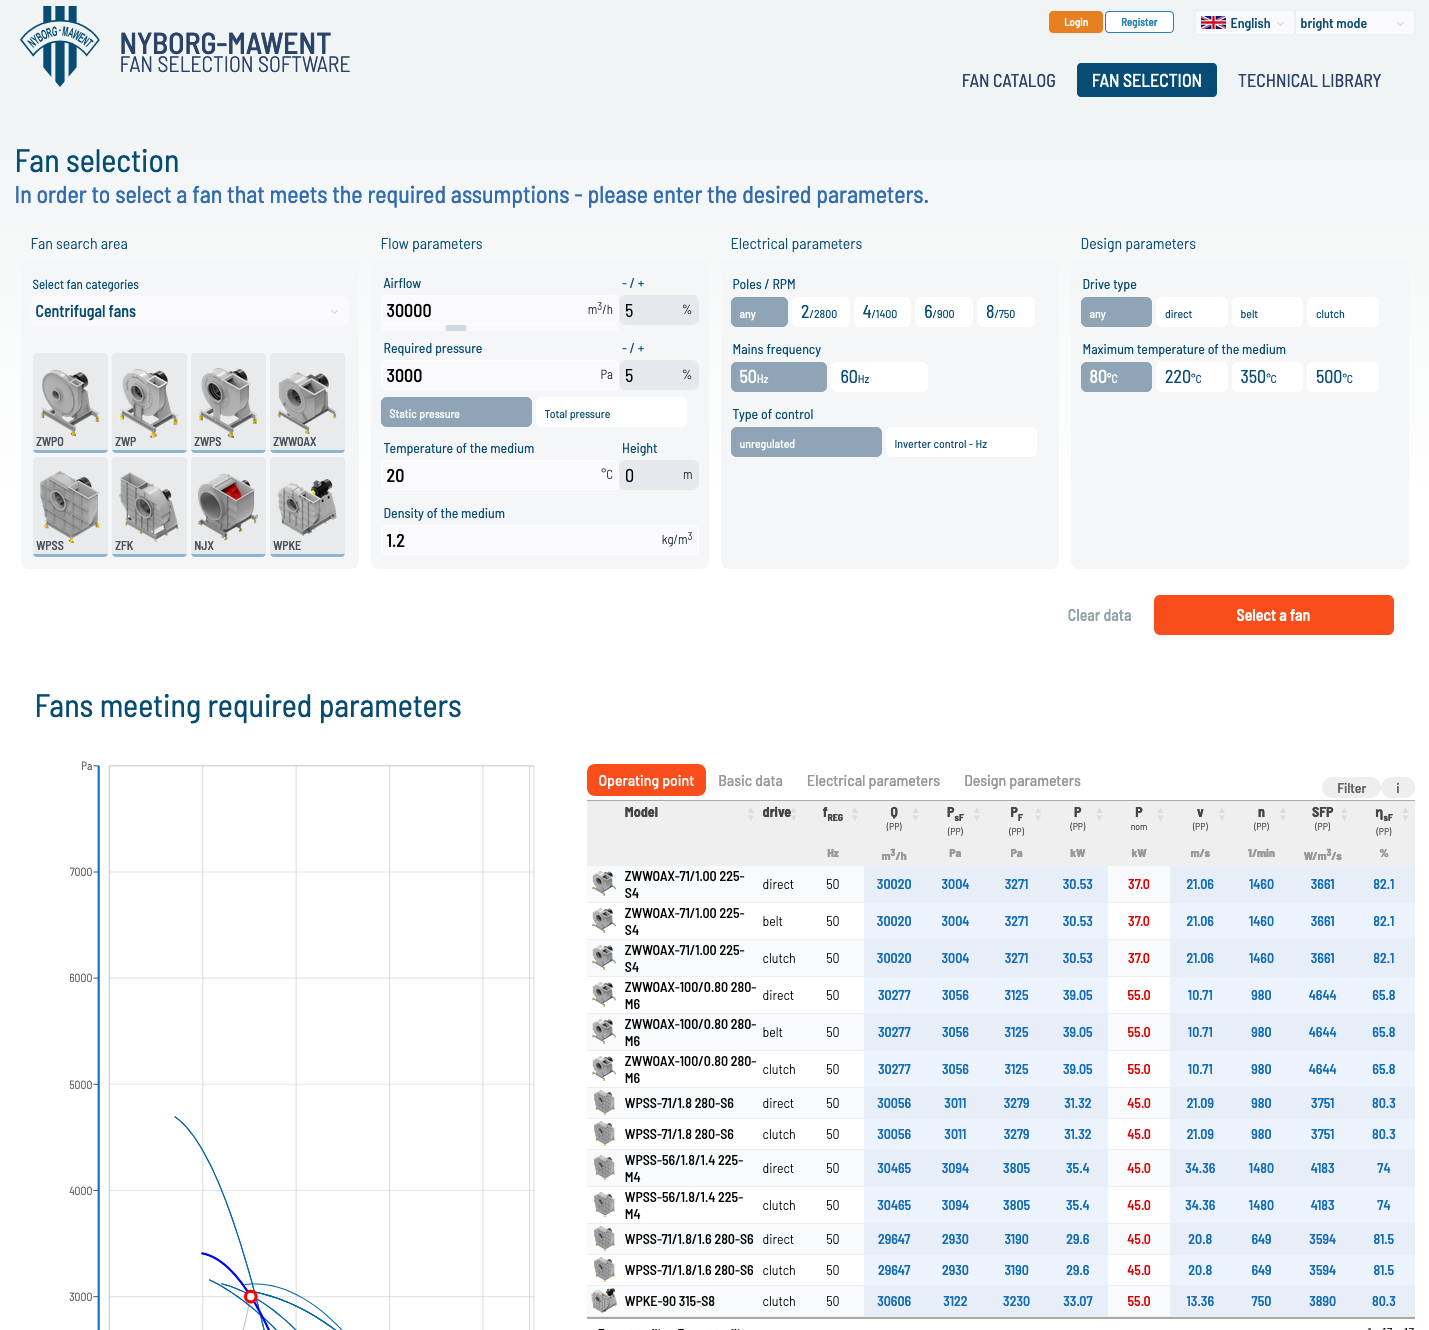Image resolution: width=1429 pixels, height=1330 pixels.
Task: Click fan icon of WPSS-71/1.8/1.6 280-S6 clutch row
Action: 603,1269
